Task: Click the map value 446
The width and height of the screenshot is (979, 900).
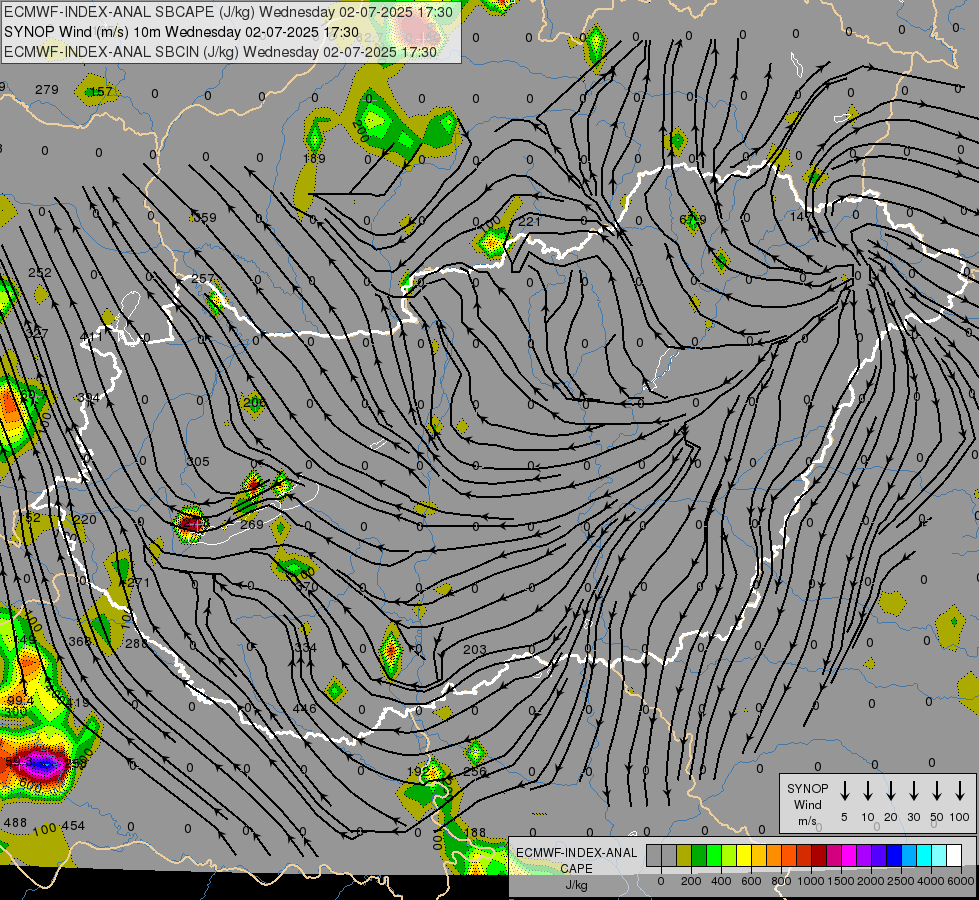Action: [305, 708]
